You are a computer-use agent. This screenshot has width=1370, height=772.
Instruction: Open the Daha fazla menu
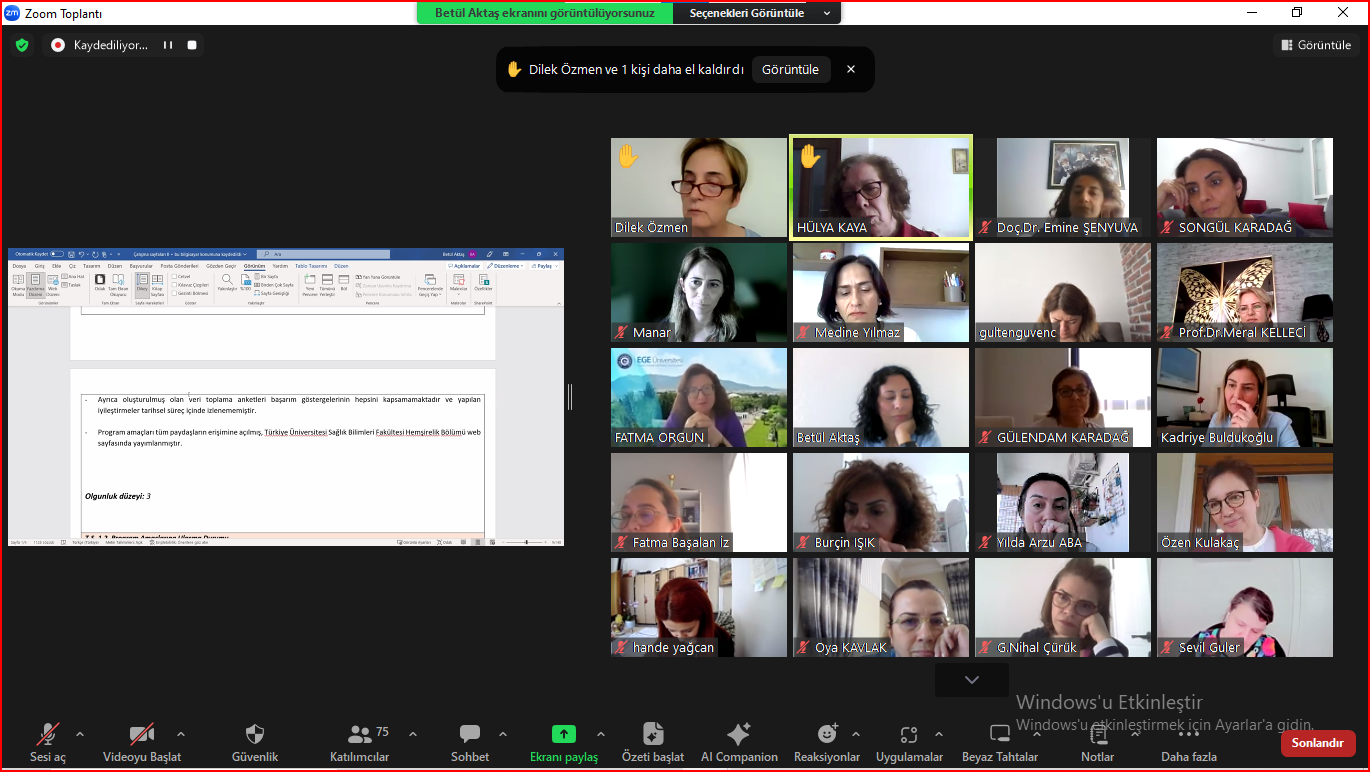[x=1188, y=741]
